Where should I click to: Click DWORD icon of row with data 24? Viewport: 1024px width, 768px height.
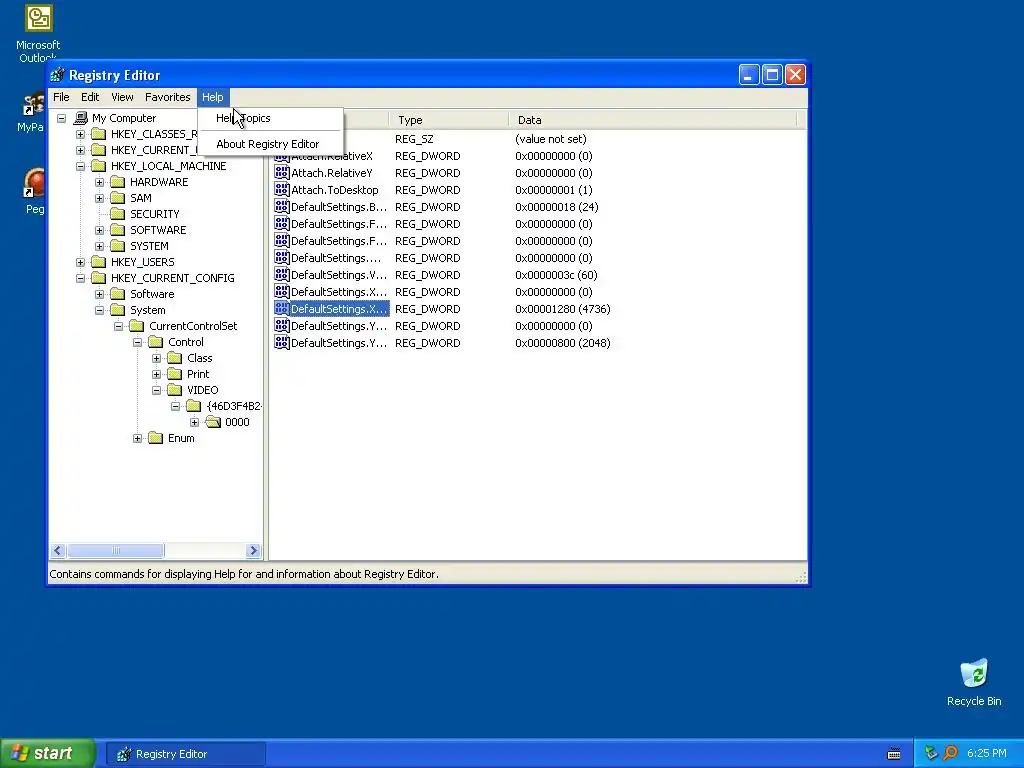coord(281,206)
